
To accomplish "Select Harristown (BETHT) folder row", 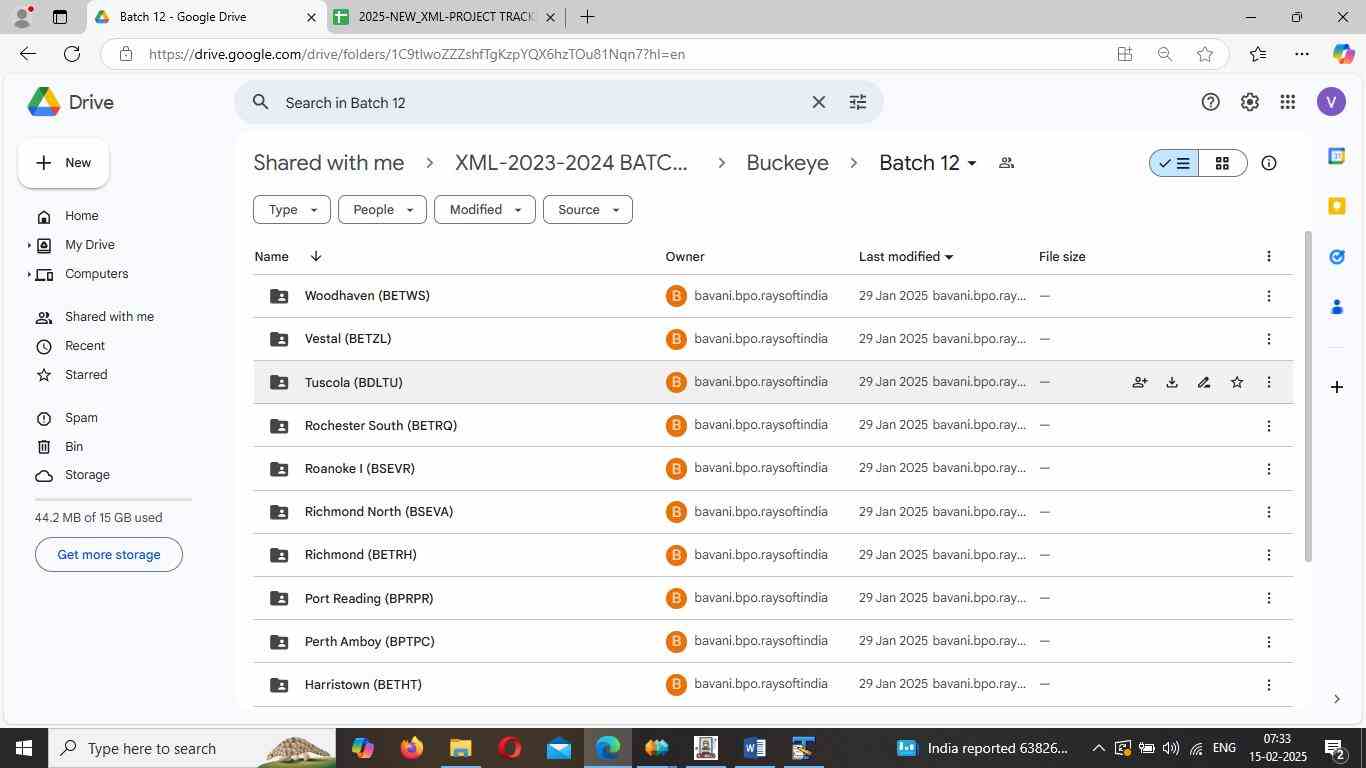I will 772,685.
